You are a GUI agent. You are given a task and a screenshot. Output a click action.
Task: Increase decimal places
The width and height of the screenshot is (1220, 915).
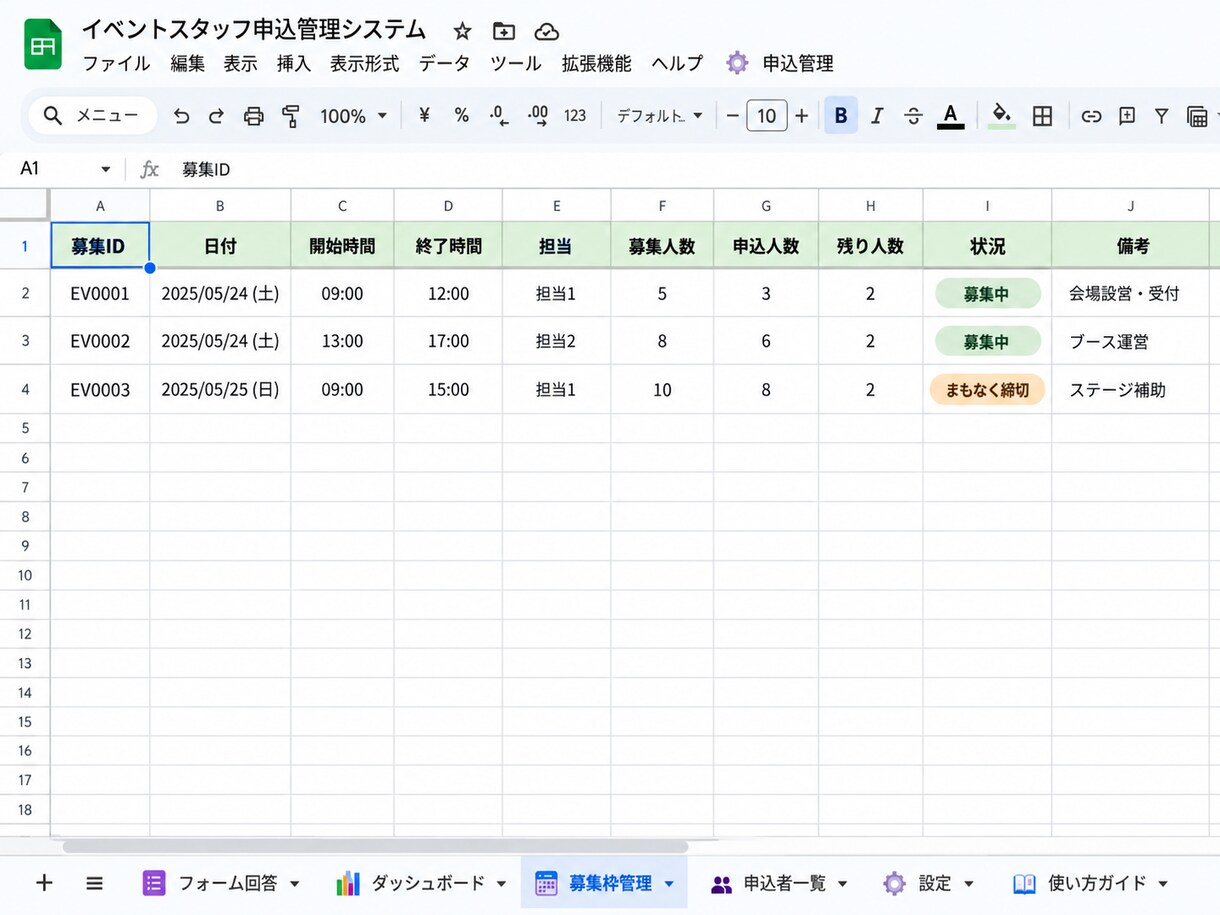pos(537,116)
